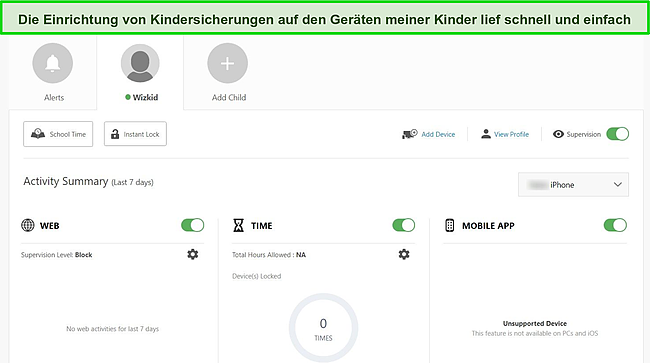Click the TIME section title
This screenshot has width=650, height=363.
tap(262, 226)
